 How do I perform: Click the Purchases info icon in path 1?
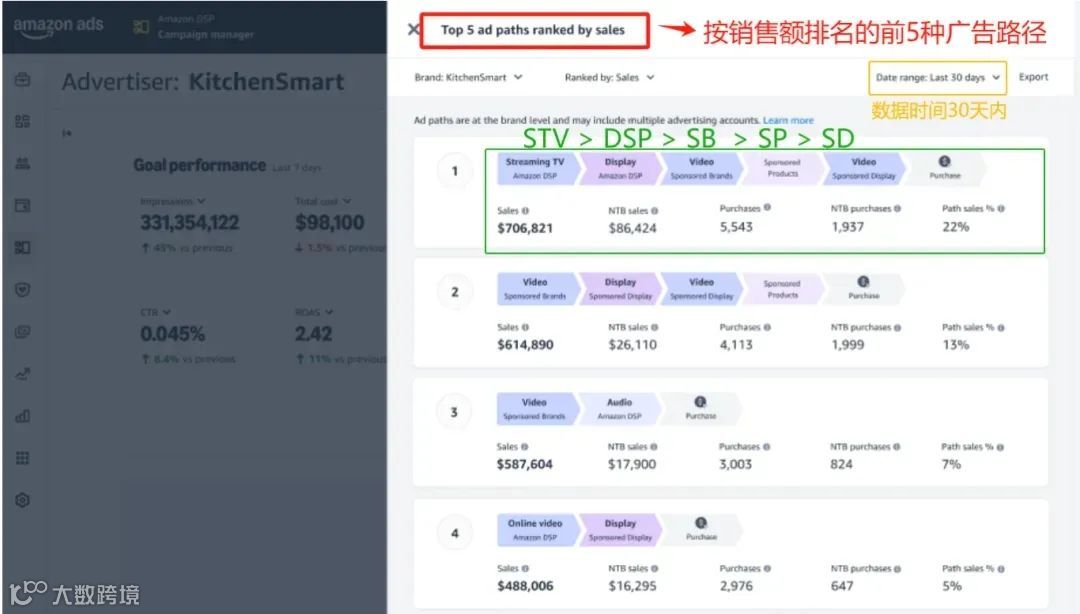point(767,207)
